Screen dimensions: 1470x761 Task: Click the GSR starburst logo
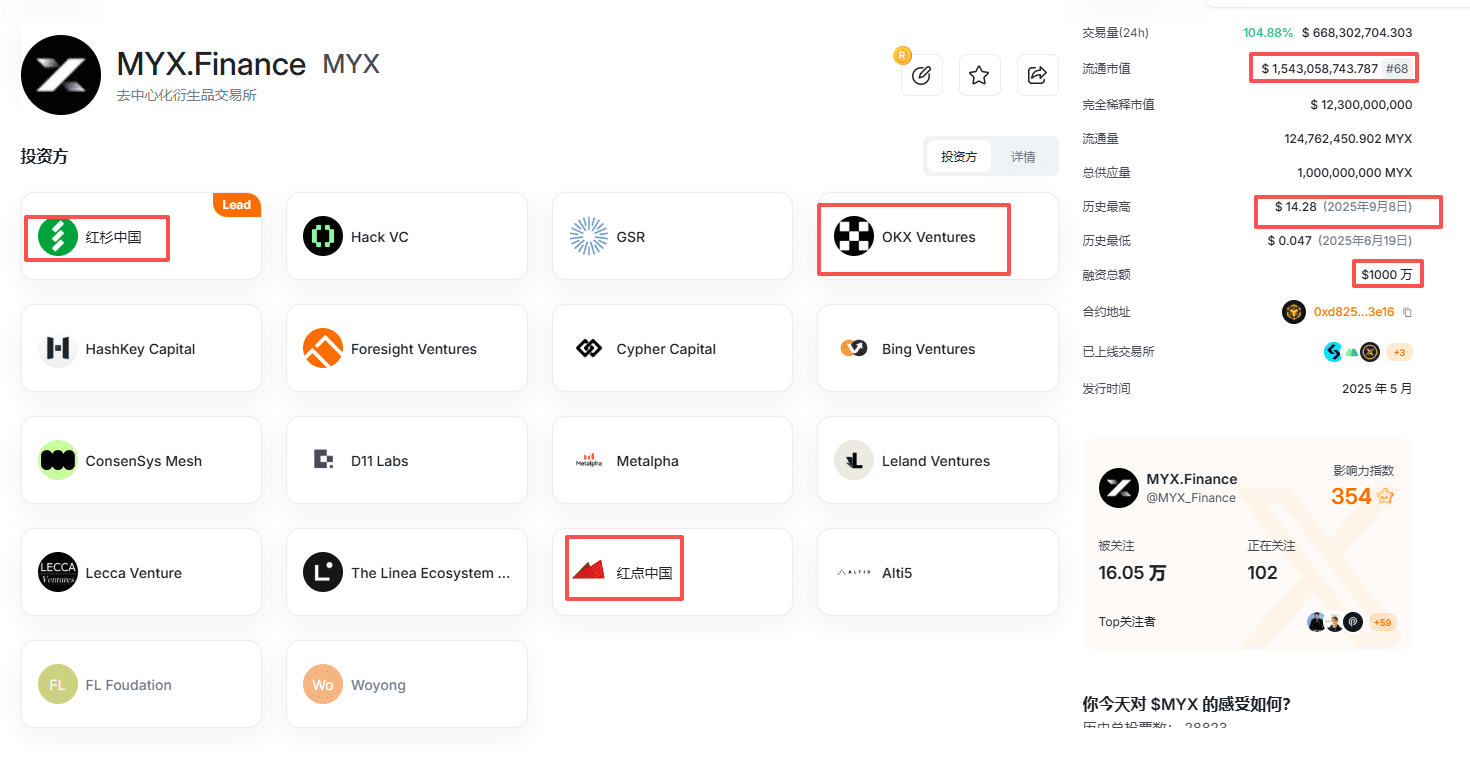click(589, 237)
